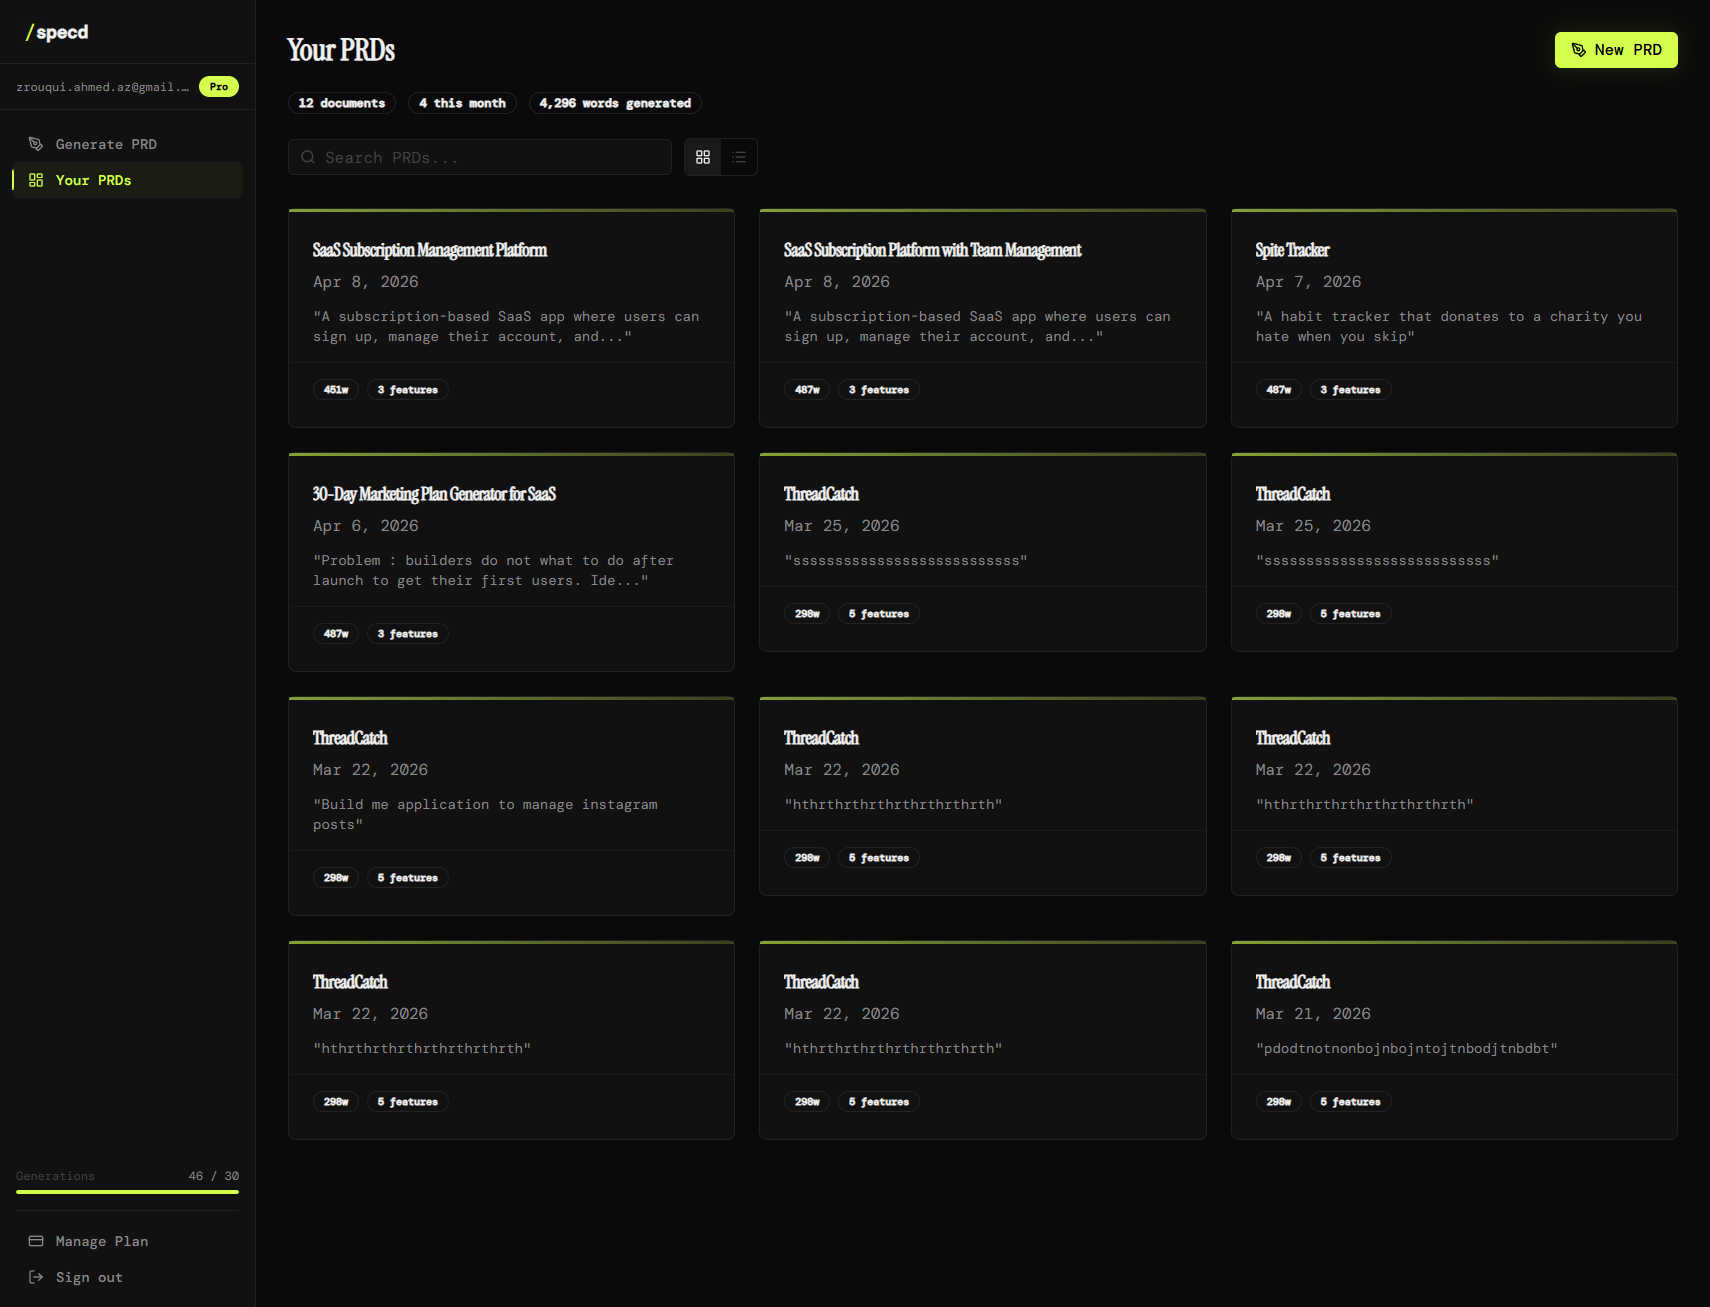Click 4,296 words generated chip
Image resolution: width=1710 pixels, height=1307 pixels.
[615, 103]
